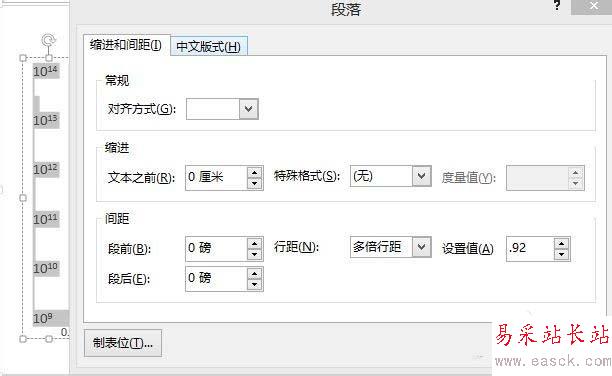The height and width of the screenshot is (376, 612).
Task: Expand the 对齐方式 alignment dropdown
Action: [x=249, y=109]
